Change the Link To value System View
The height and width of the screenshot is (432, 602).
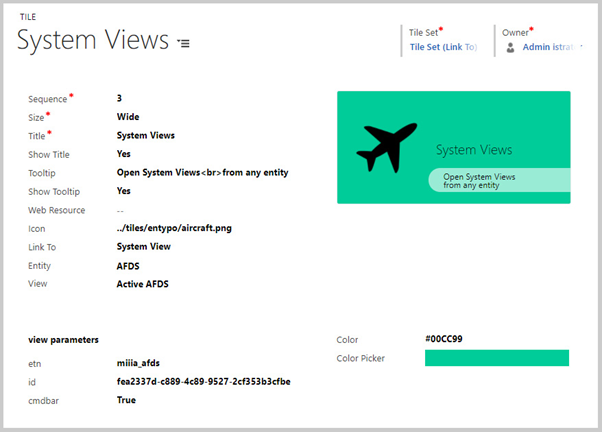point(144,247)
